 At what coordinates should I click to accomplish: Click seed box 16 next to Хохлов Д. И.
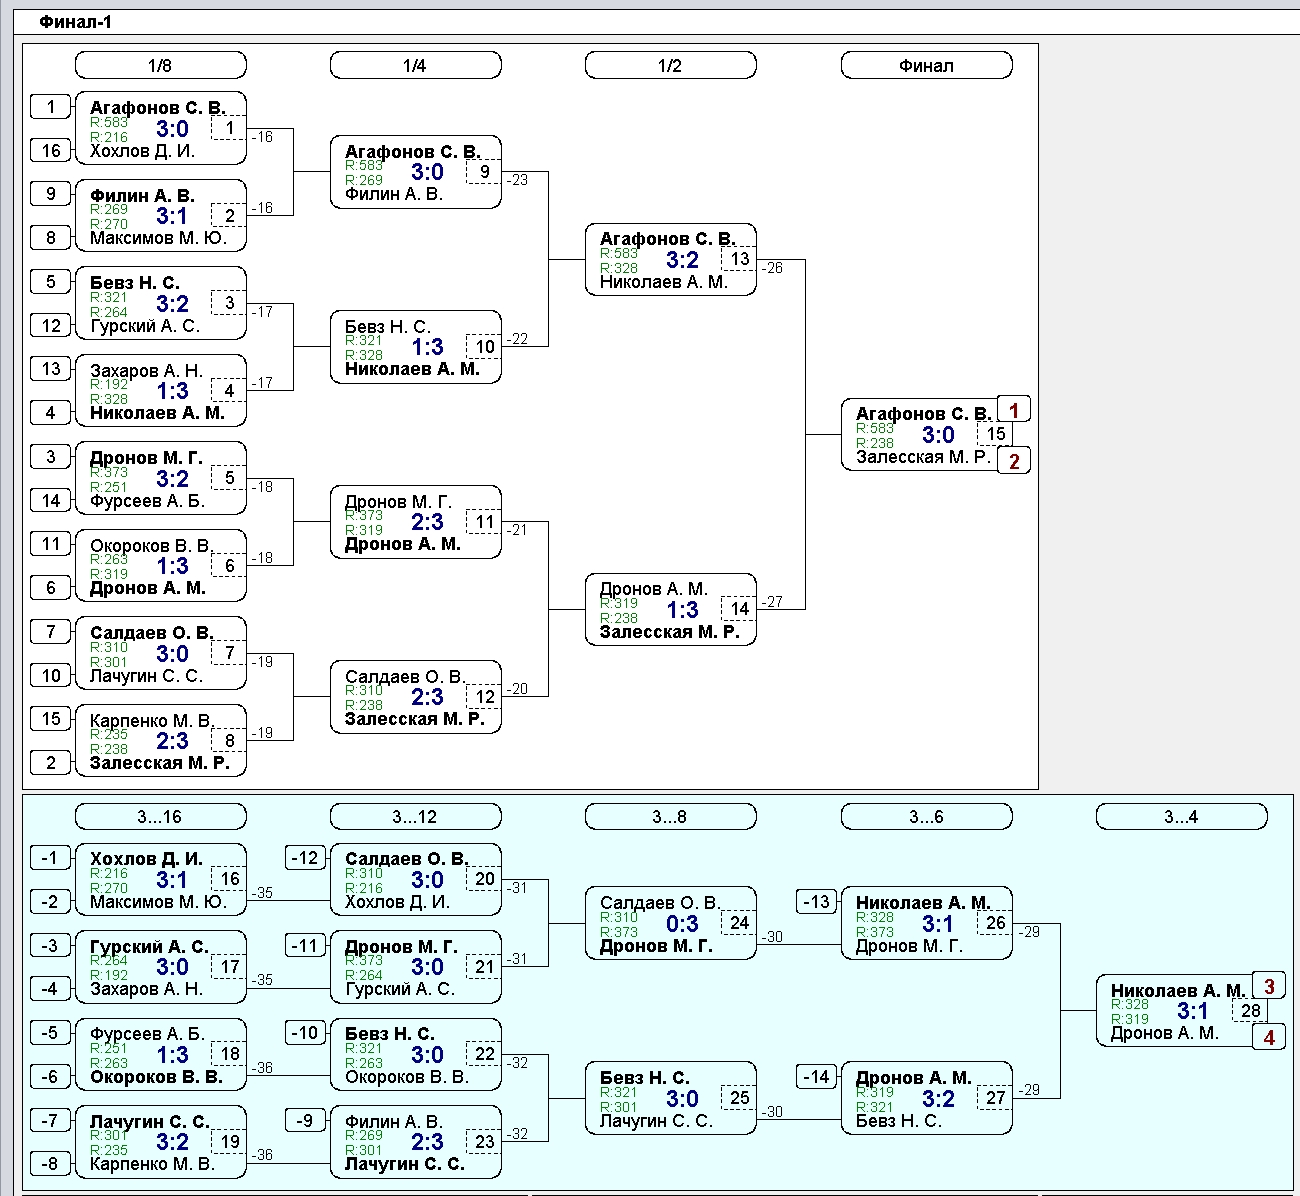(51, 151)
